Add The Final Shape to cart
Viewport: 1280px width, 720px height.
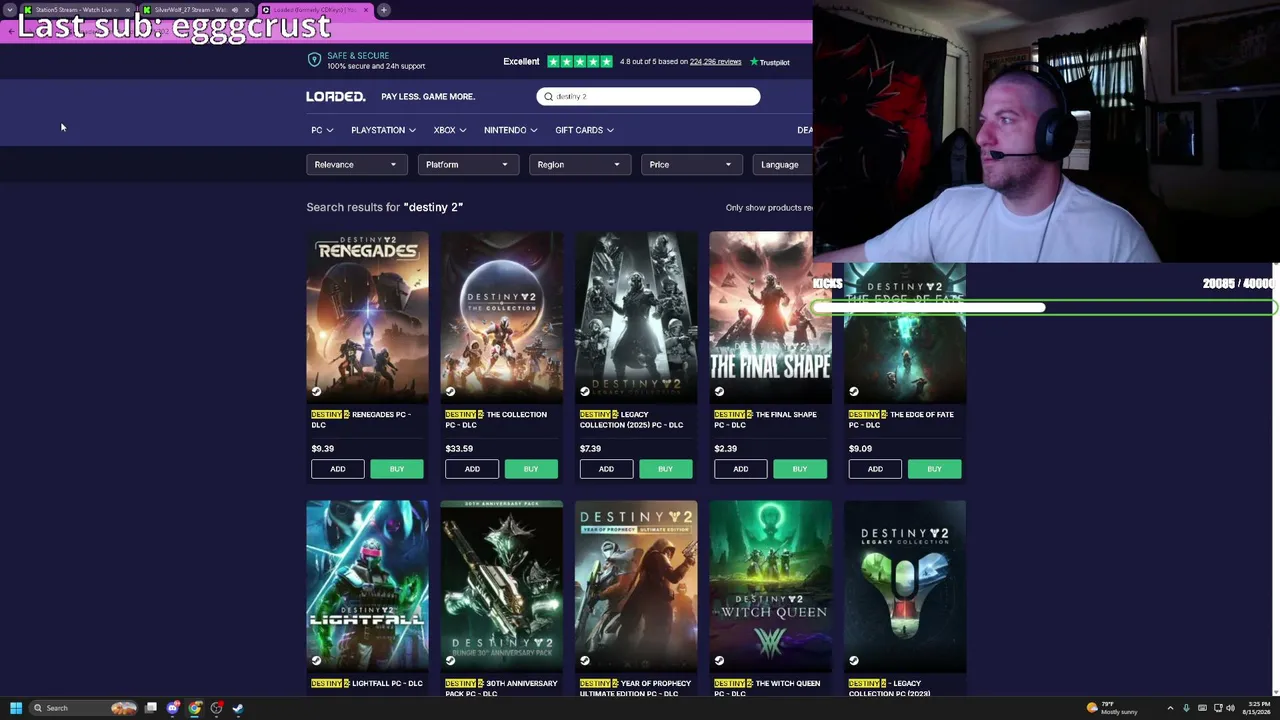[741, 469]
